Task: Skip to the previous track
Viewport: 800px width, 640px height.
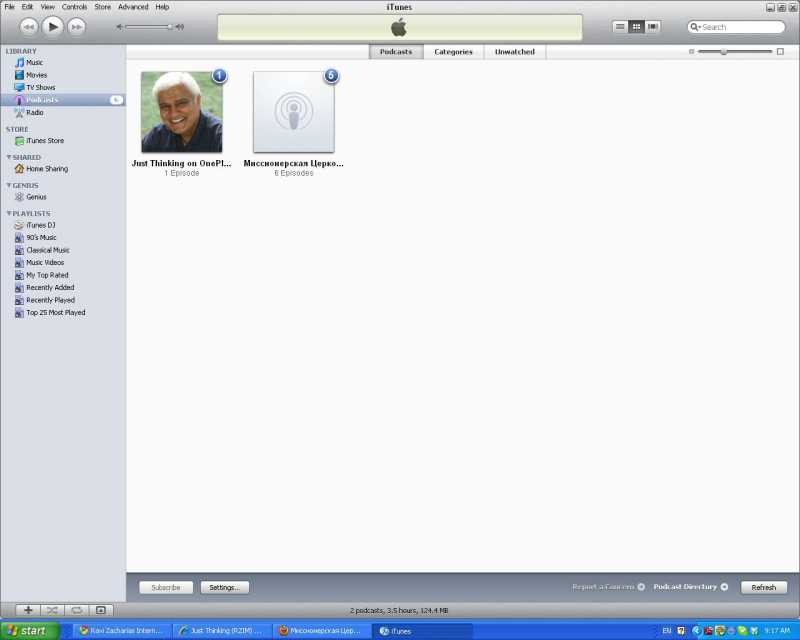Action: click(29, 27)
